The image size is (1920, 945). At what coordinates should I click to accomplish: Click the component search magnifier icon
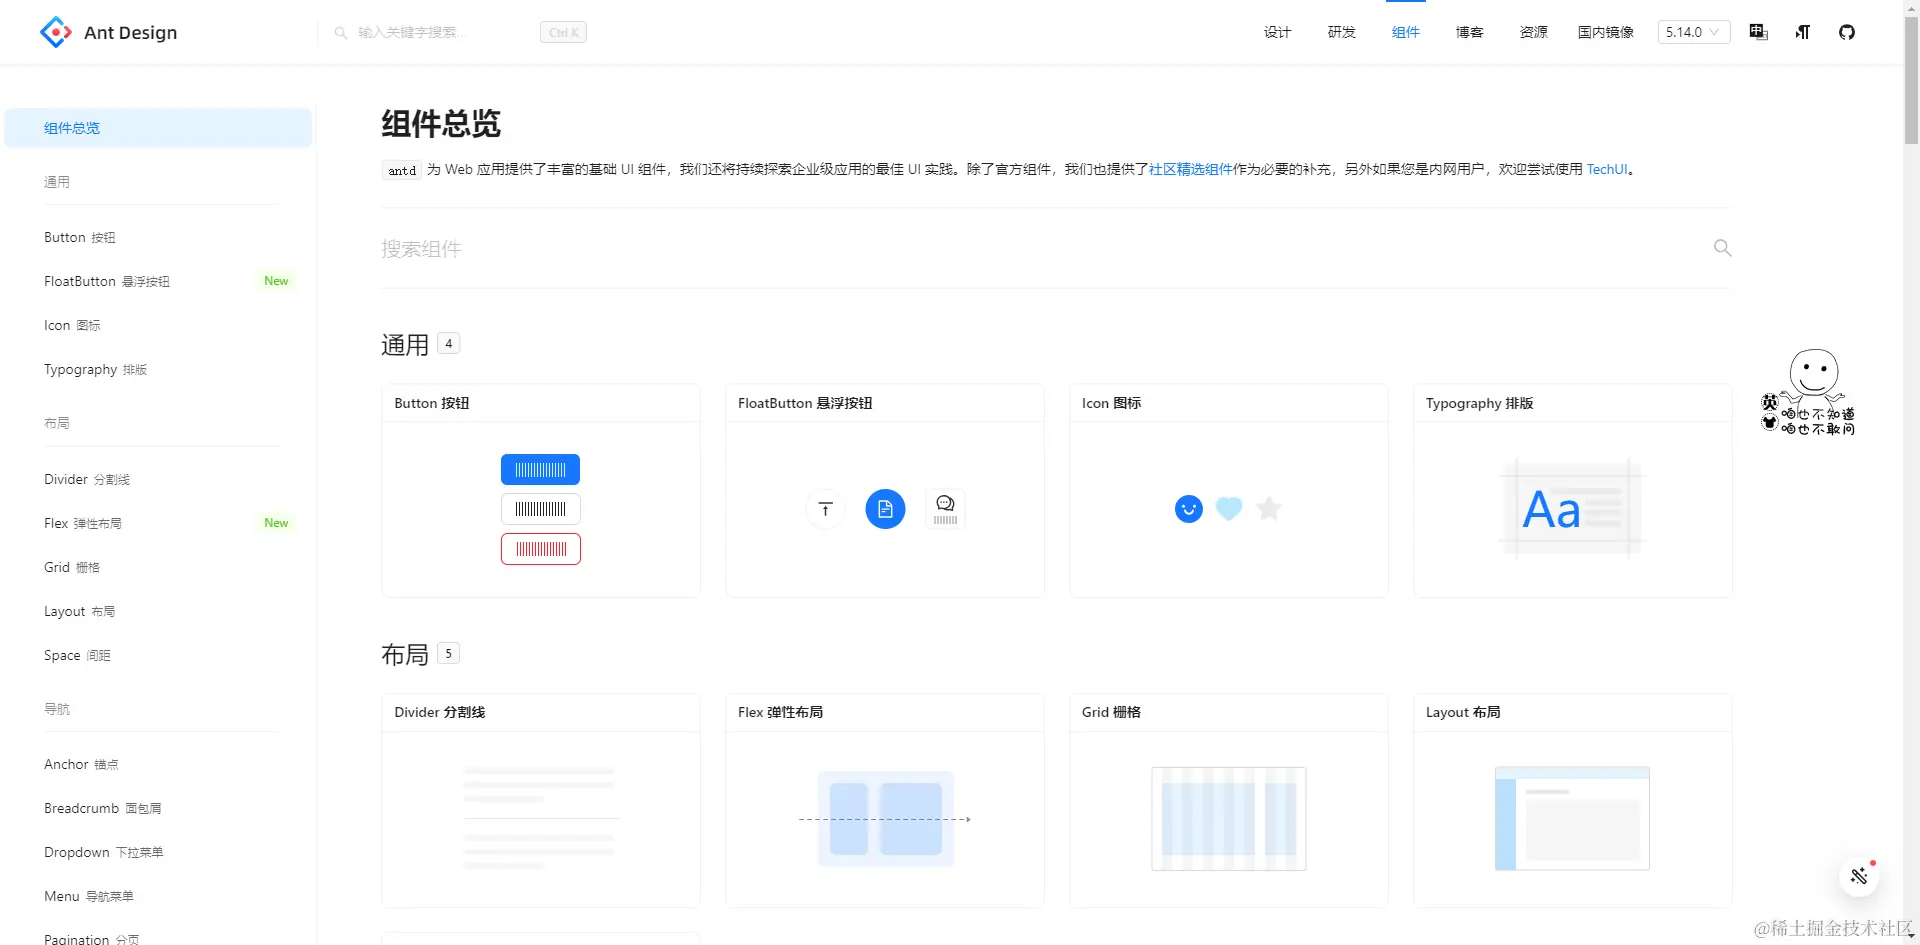[x=1722, y=248]
